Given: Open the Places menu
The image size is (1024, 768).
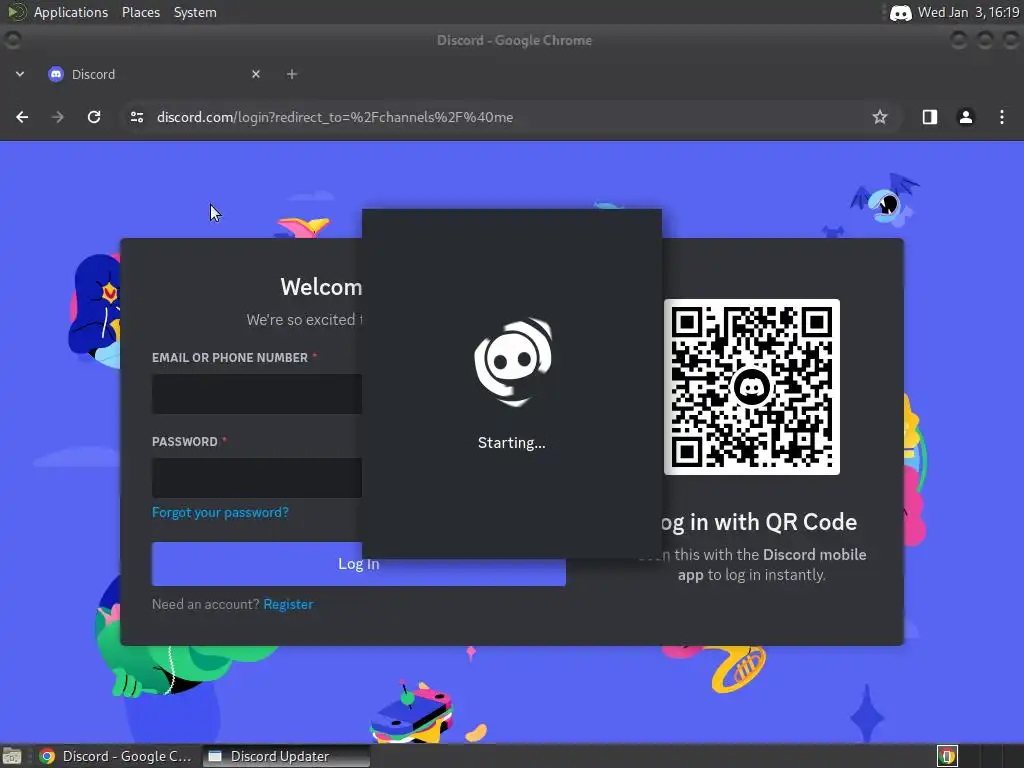Looking at the screenshot, I should click(140, 12).
